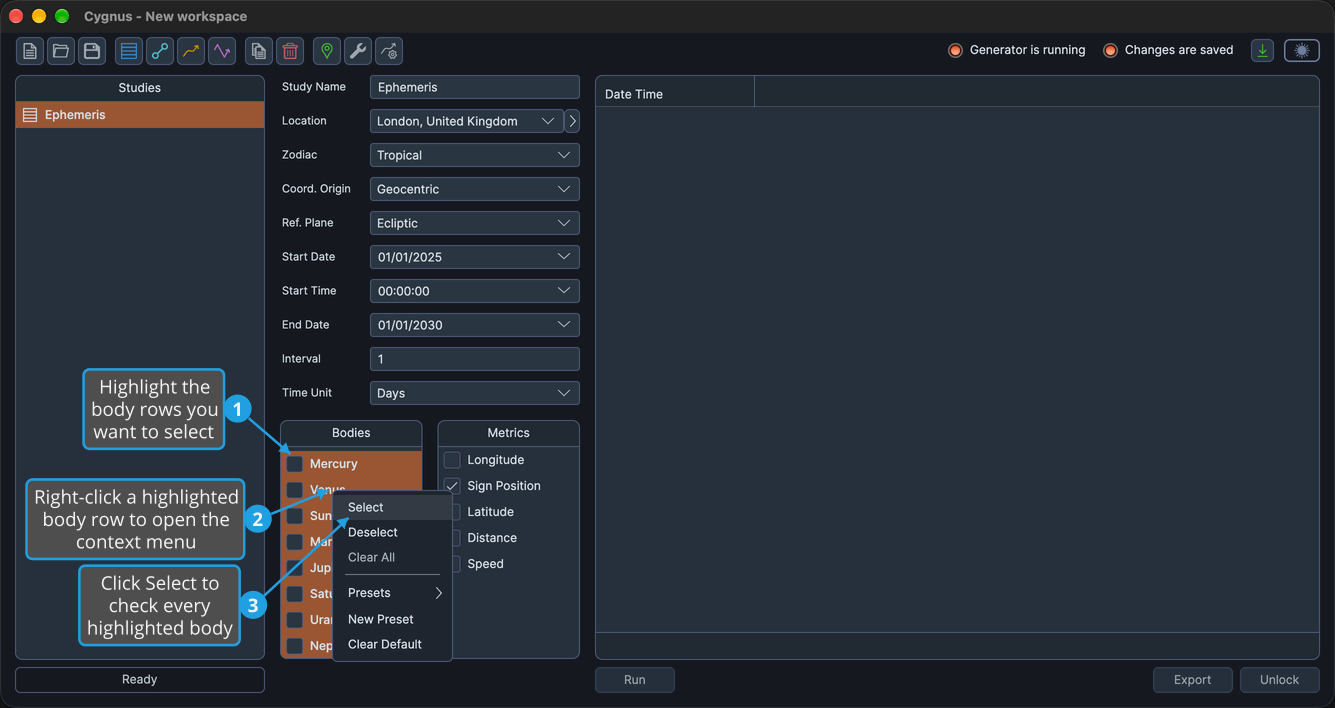Viewport: 1335px width, 708px height.
Task: Choose Deselect in the context menu
Action: point(393,532)
